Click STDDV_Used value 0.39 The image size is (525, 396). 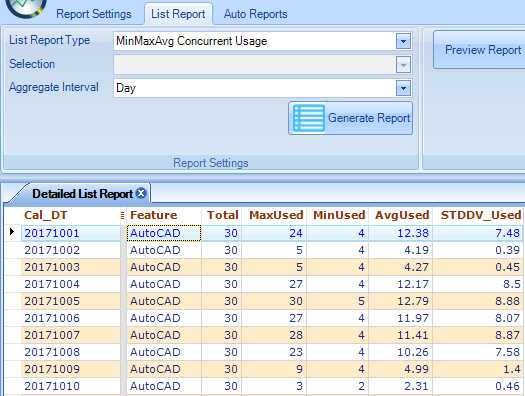[478, 250]
